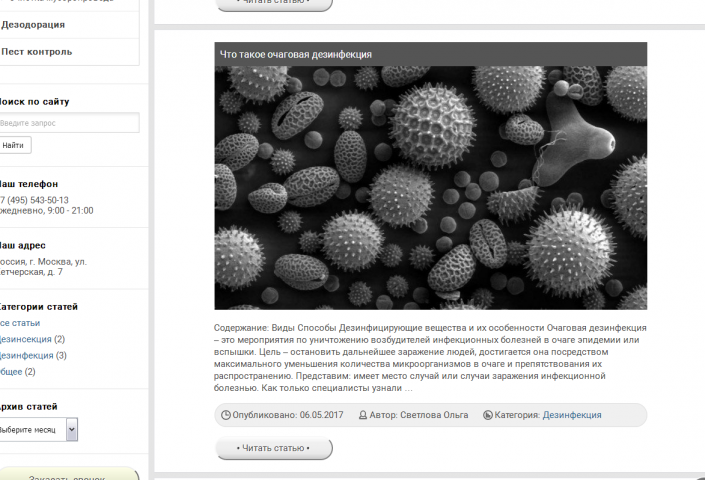Click the clock icon next to Опубликовано
705x480 pixels.
coord(226,415)
